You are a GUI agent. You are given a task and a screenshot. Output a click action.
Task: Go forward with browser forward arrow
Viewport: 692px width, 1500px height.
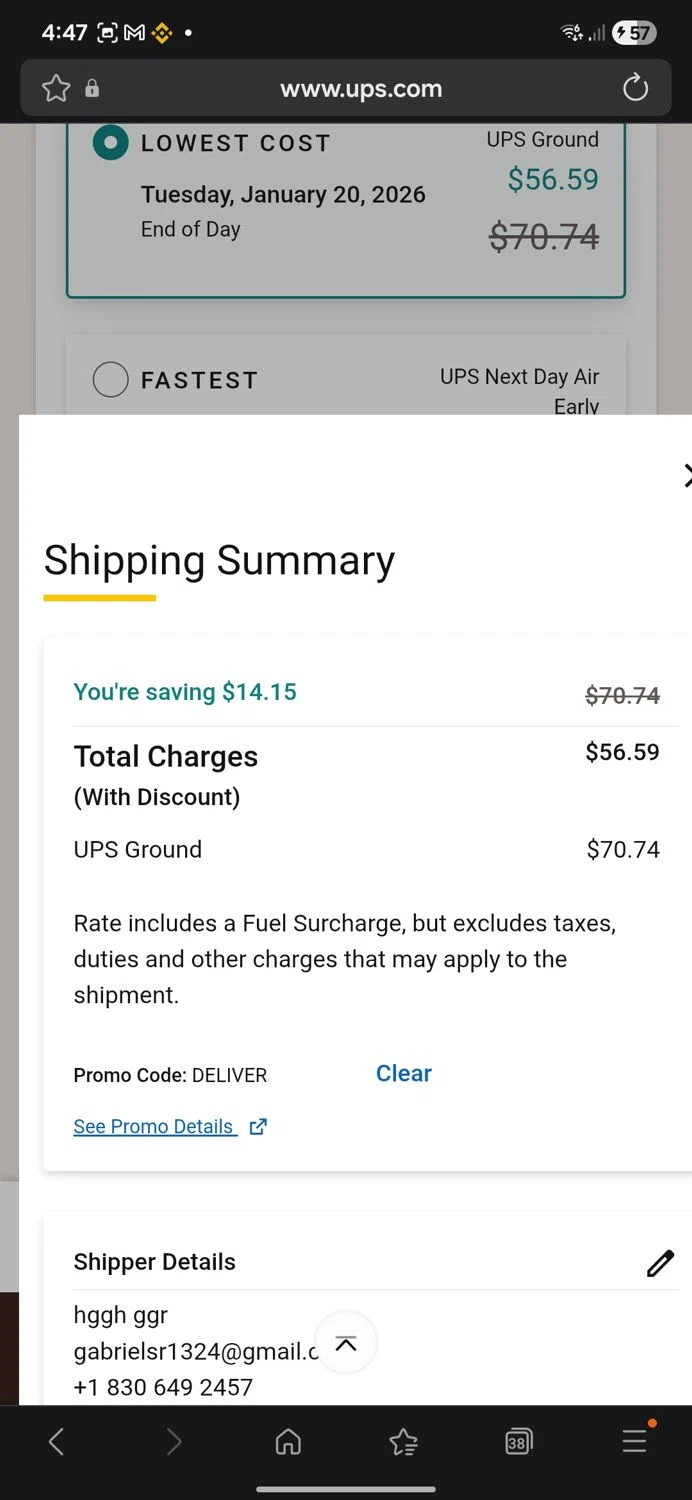(x=174, y=1441)
